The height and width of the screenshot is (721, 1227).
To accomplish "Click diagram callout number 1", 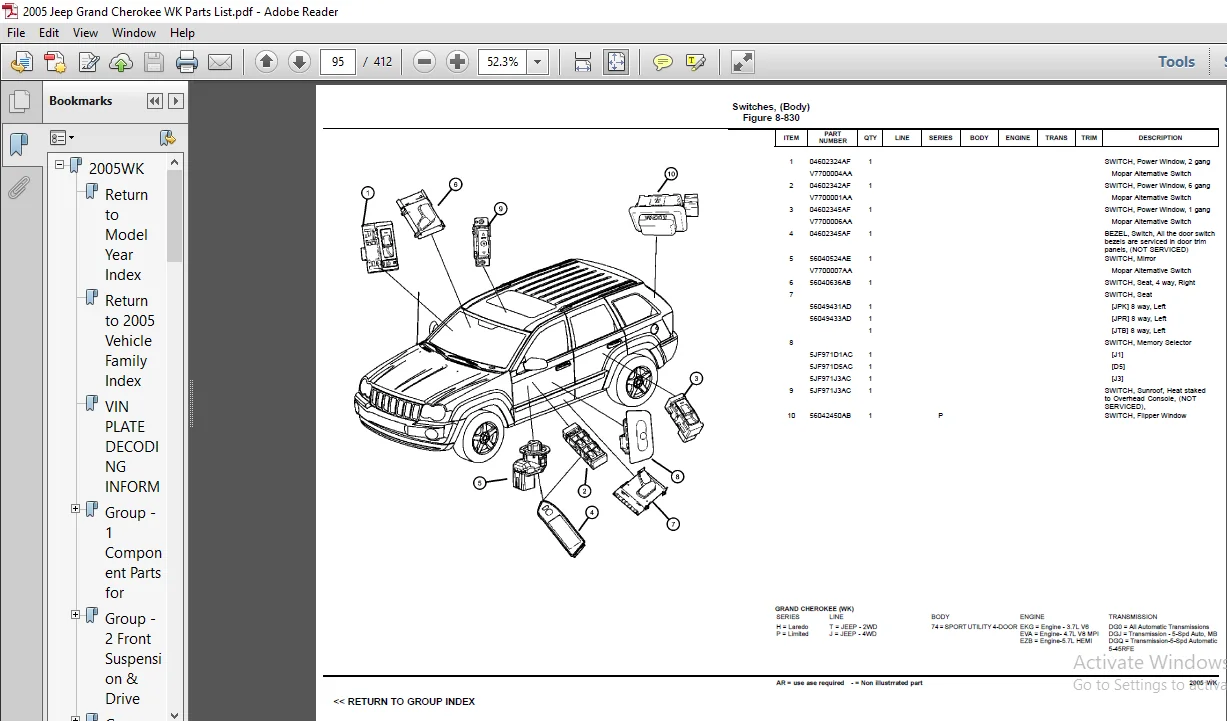I will coord(368,193).
